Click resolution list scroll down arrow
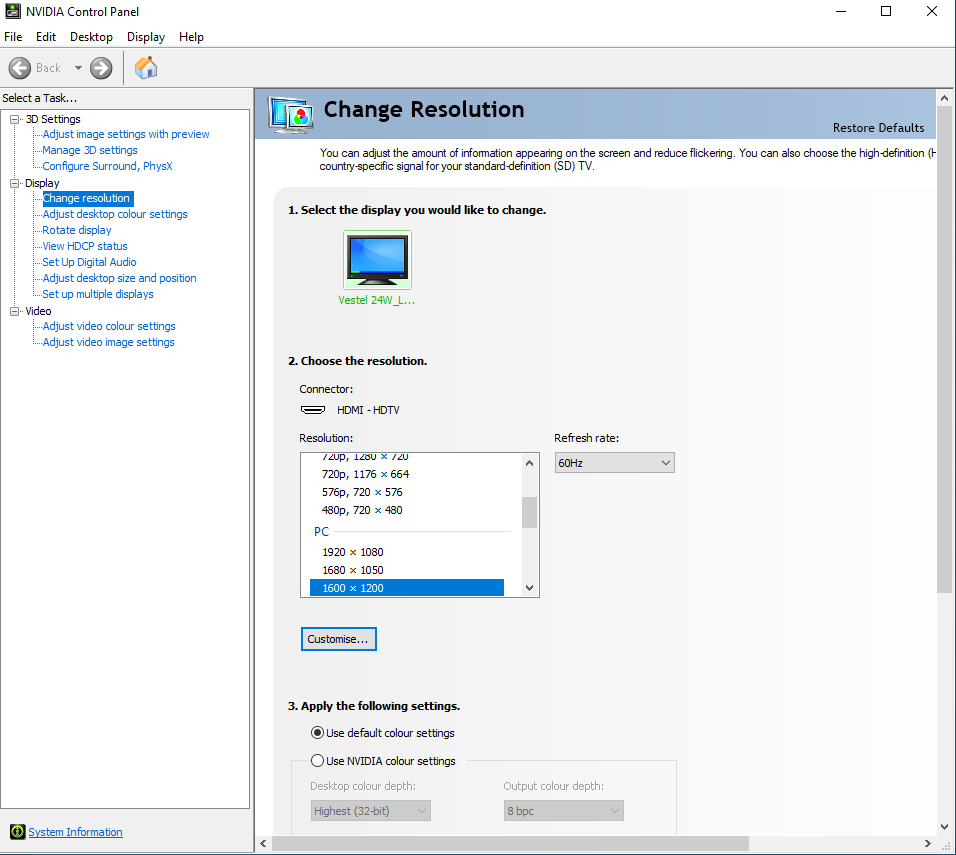Image resolution: width=956 pixels, height=855 pixels. point(529,588)
